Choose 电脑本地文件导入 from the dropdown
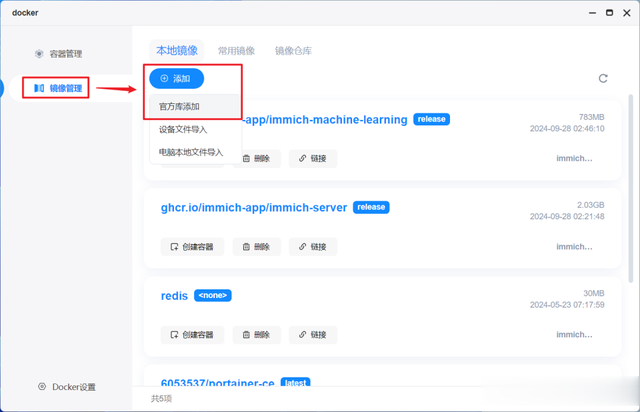Image resolution: width=640 pixels, height=412 pixels. [195, 152]
